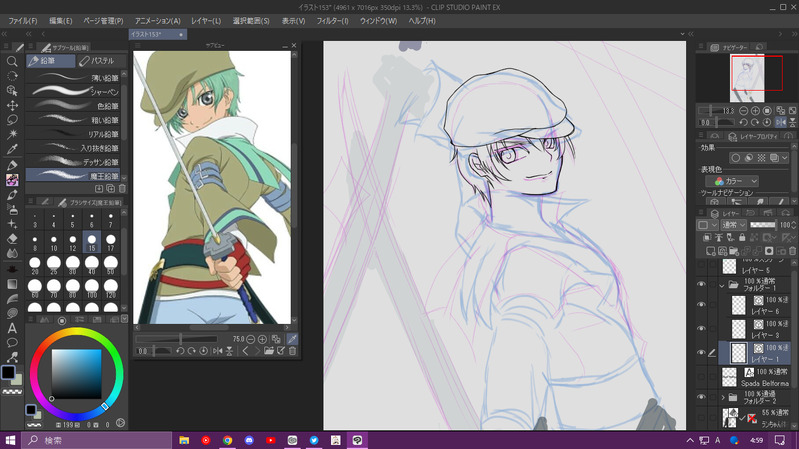Hide the レイヤー 3 layer
This screenshot has width=799, height=449.
701,329
